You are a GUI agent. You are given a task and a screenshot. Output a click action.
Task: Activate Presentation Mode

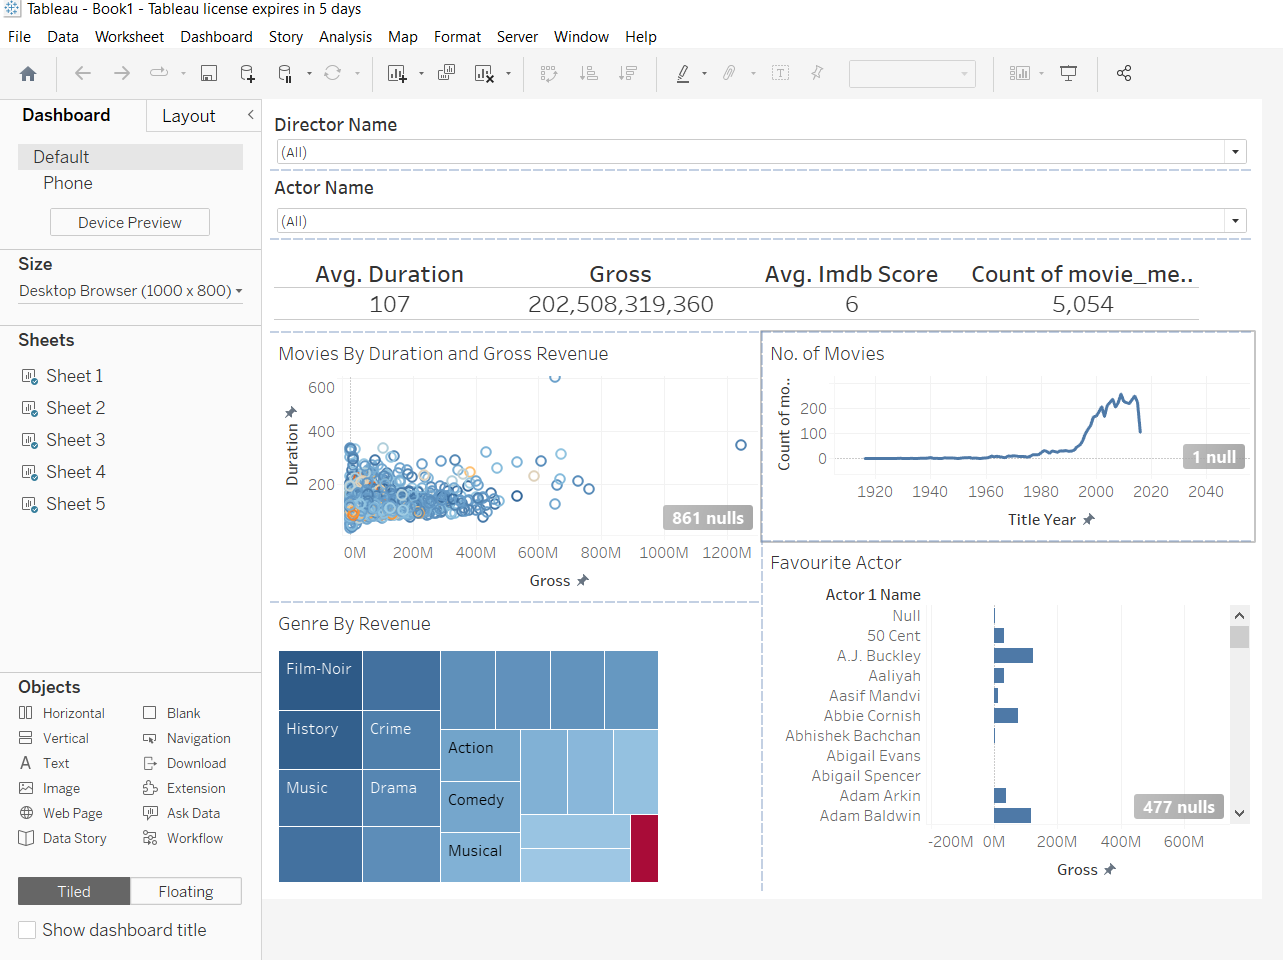tap(1069, 73)
